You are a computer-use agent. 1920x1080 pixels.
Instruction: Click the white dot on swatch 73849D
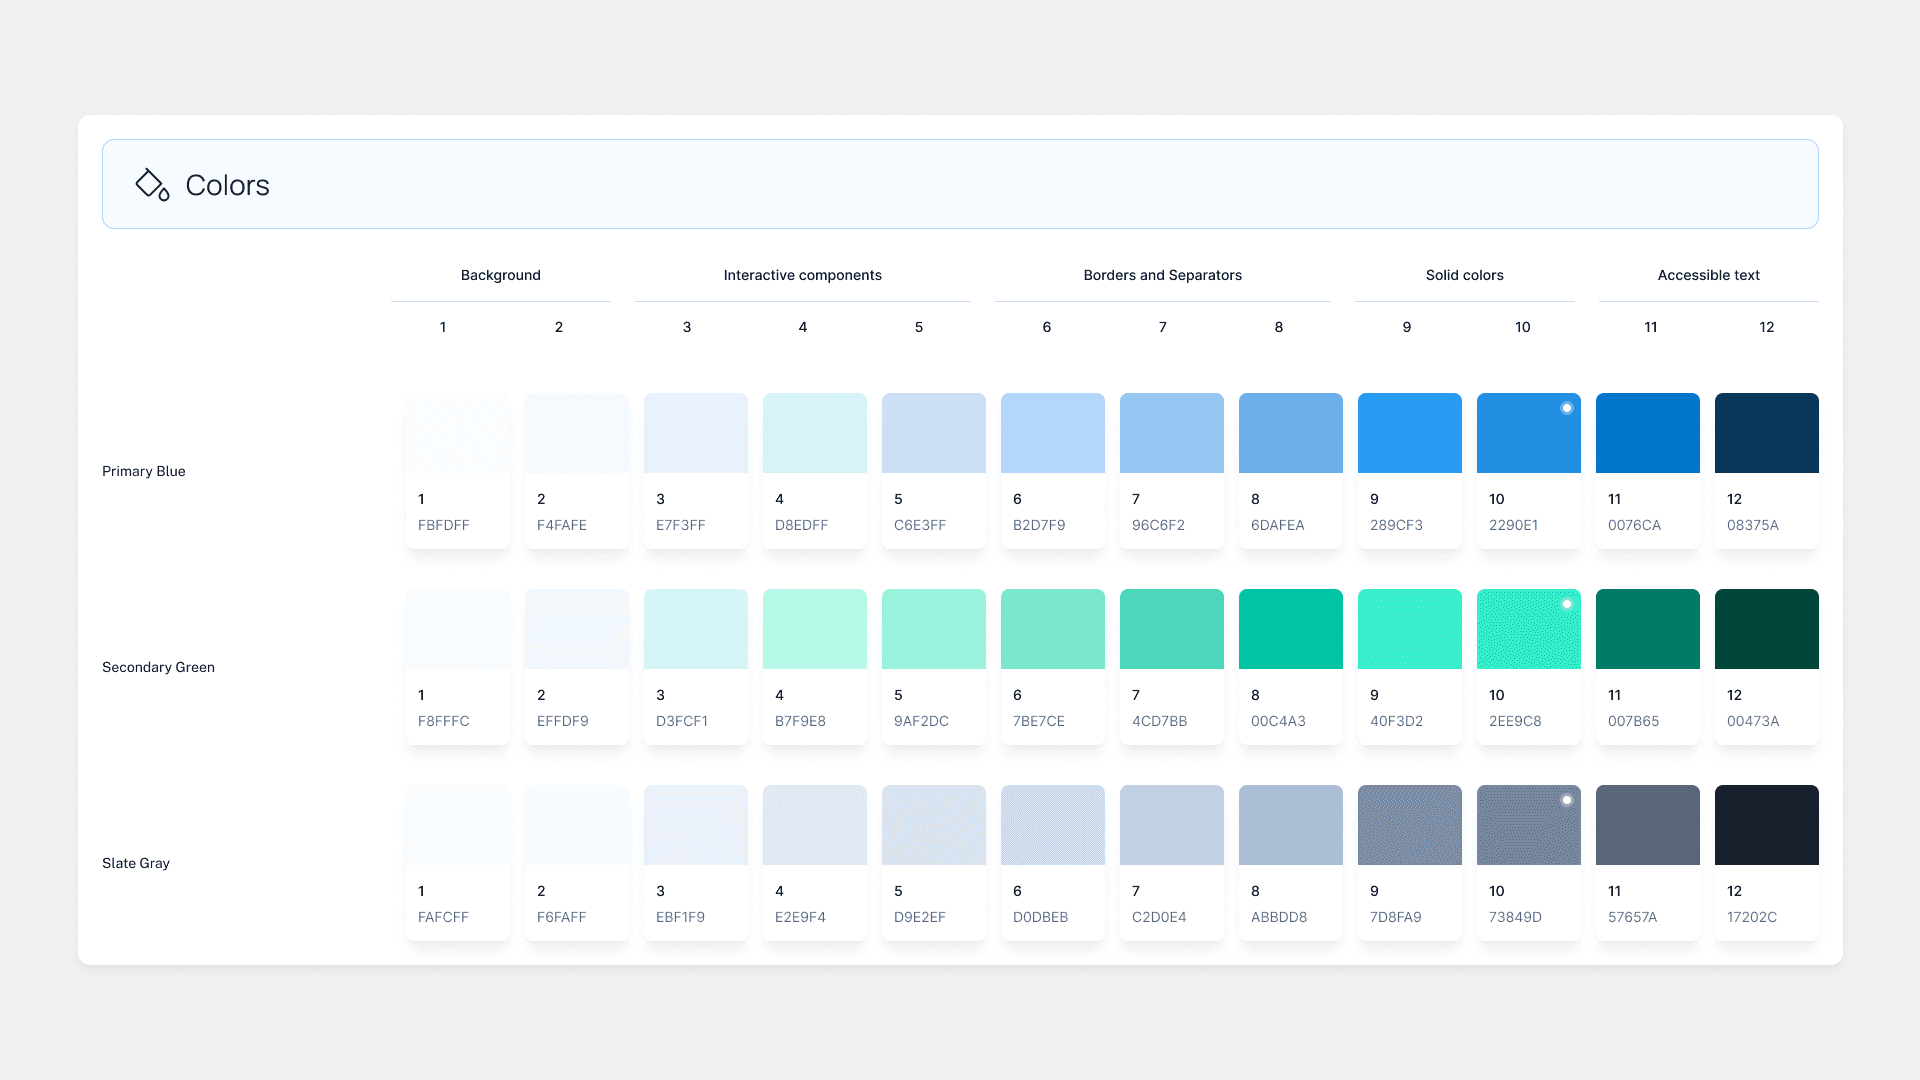click(1566, 800)
